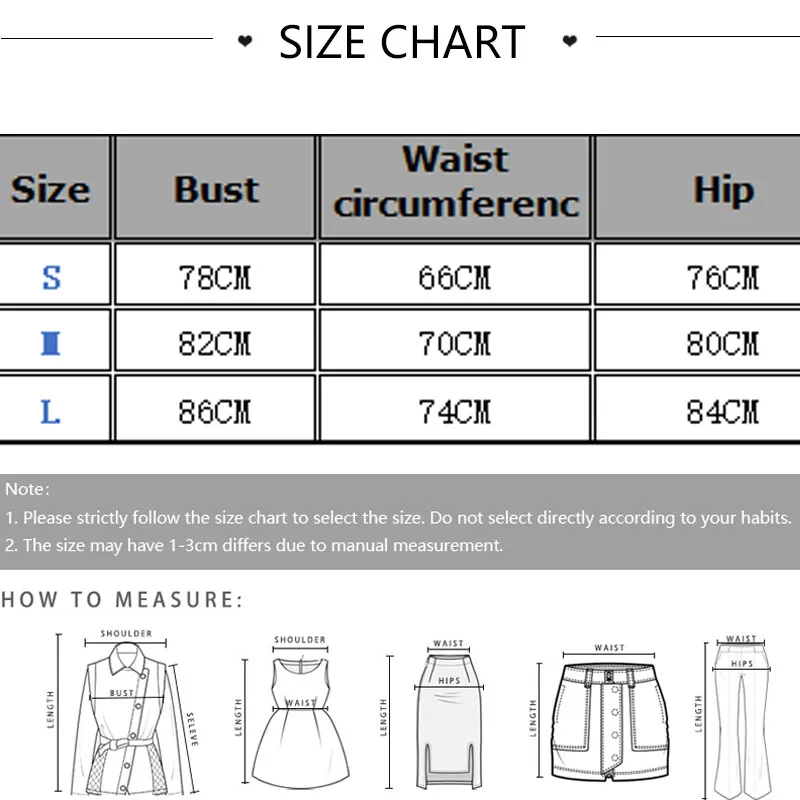Click the HOW TO MEASURE heading
The width and height of the screenshot is (800, 800).
click(x=122, y=600)
